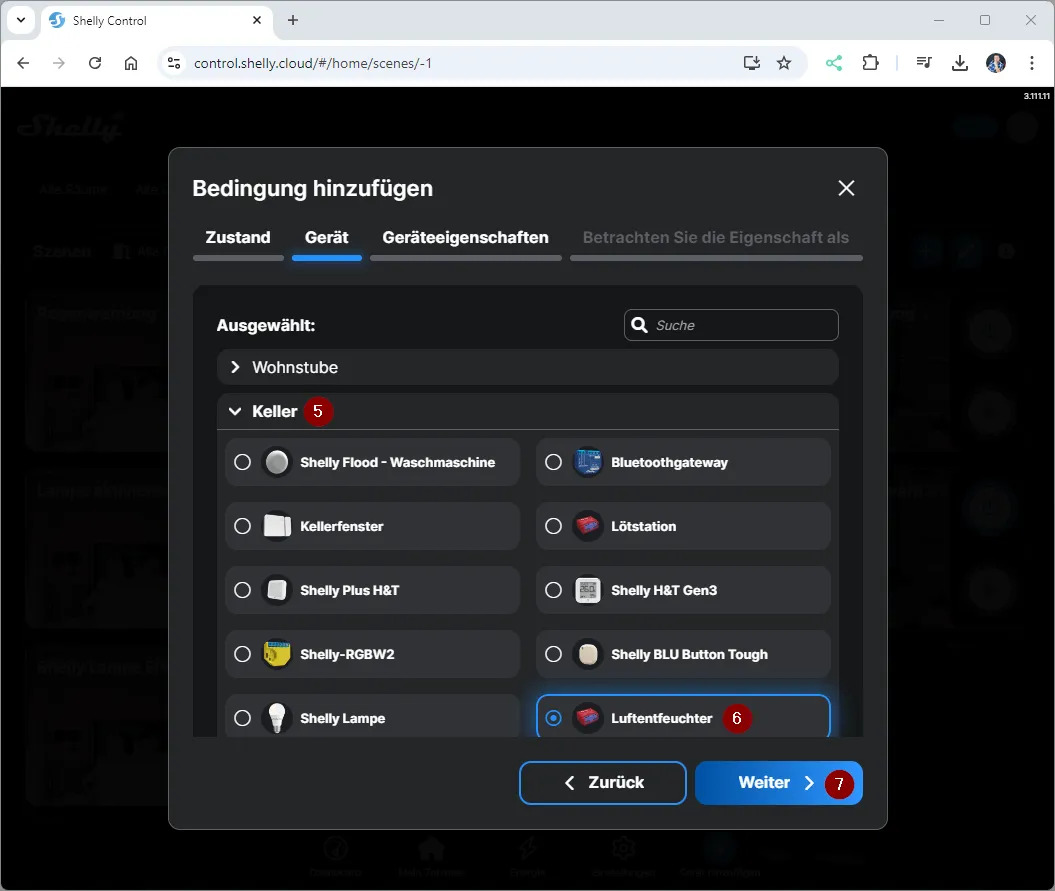Click the Shelly Flood Waschmaschine device icon
The height and width of the screenshot is (891, 1055).
[277, 462]
